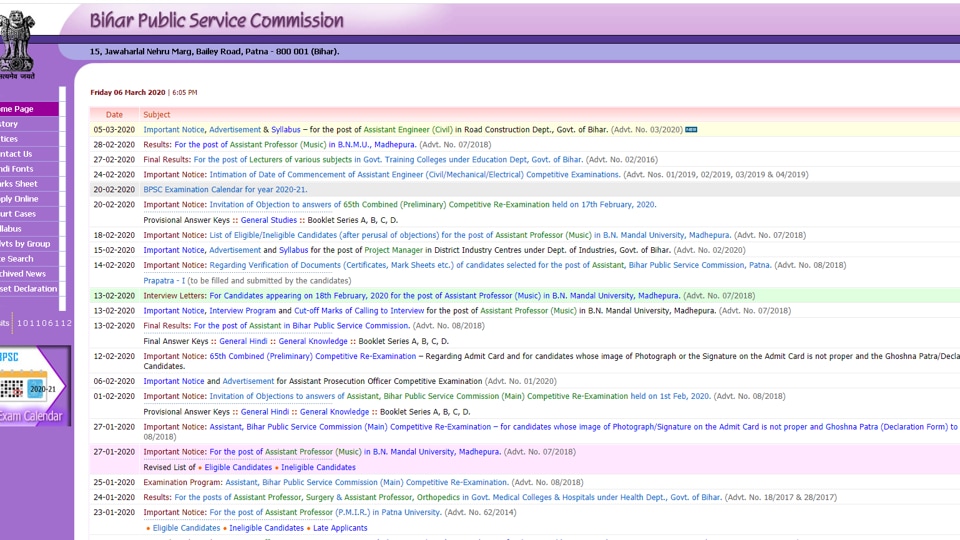Open the Hindi Fonts sidebar item

pyautogui.click(x=29, y=169)
